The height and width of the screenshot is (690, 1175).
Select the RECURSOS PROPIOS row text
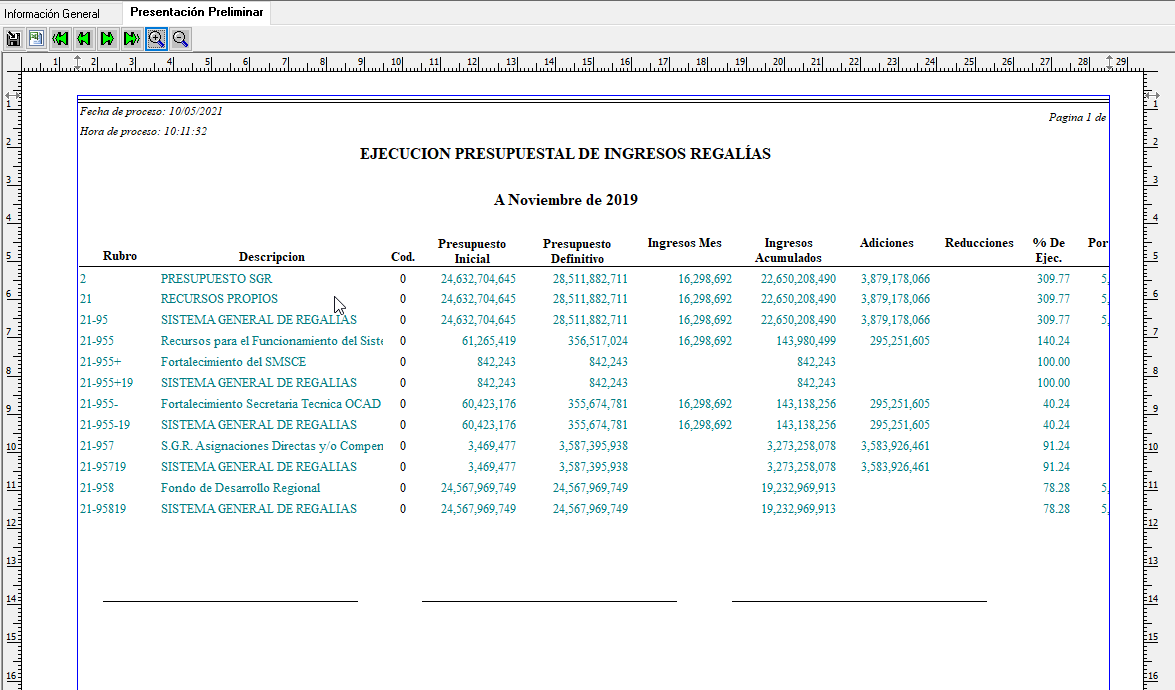219,299
